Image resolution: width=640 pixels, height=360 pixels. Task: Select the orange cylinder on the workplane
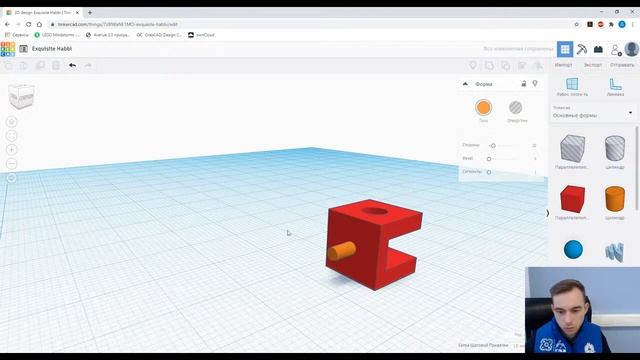pos(342,251)
